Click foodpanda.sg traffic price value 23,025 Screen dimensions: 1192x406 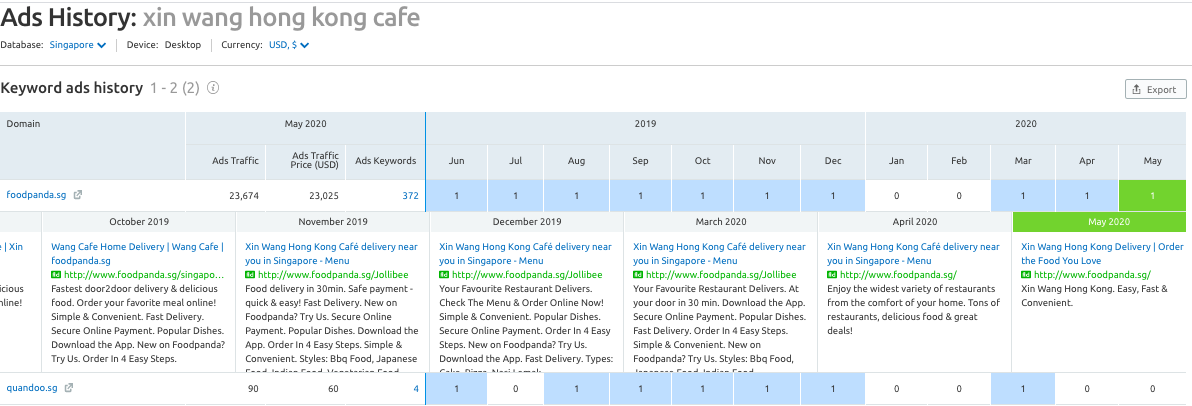click(x=324, y=195)
